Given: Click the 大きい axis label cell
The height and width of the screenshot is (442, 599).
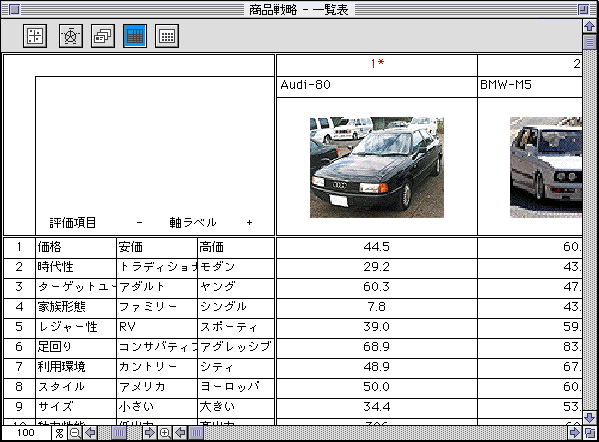Looking at the screenshot, I should [236, 407].
